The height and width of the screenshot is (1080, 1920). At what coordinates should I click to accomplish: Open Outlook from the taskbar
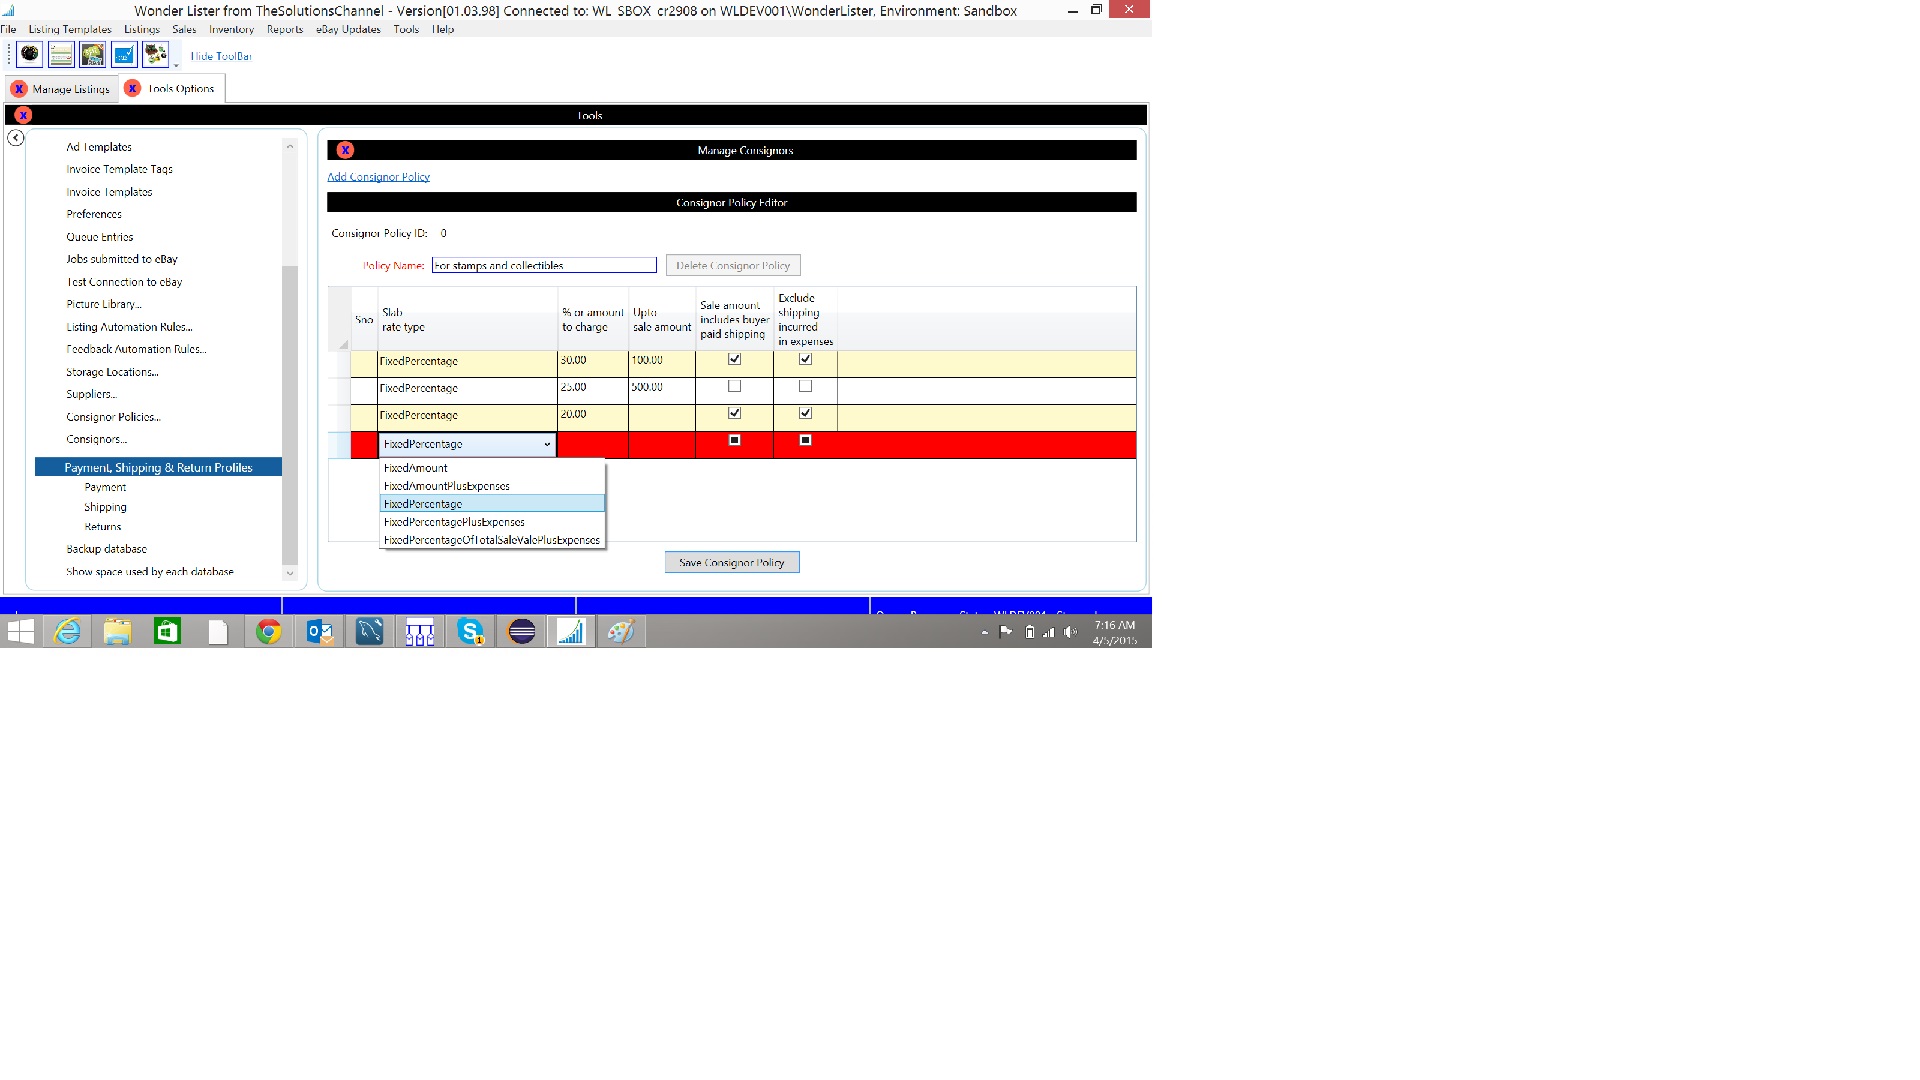click(x=319, y=631)
